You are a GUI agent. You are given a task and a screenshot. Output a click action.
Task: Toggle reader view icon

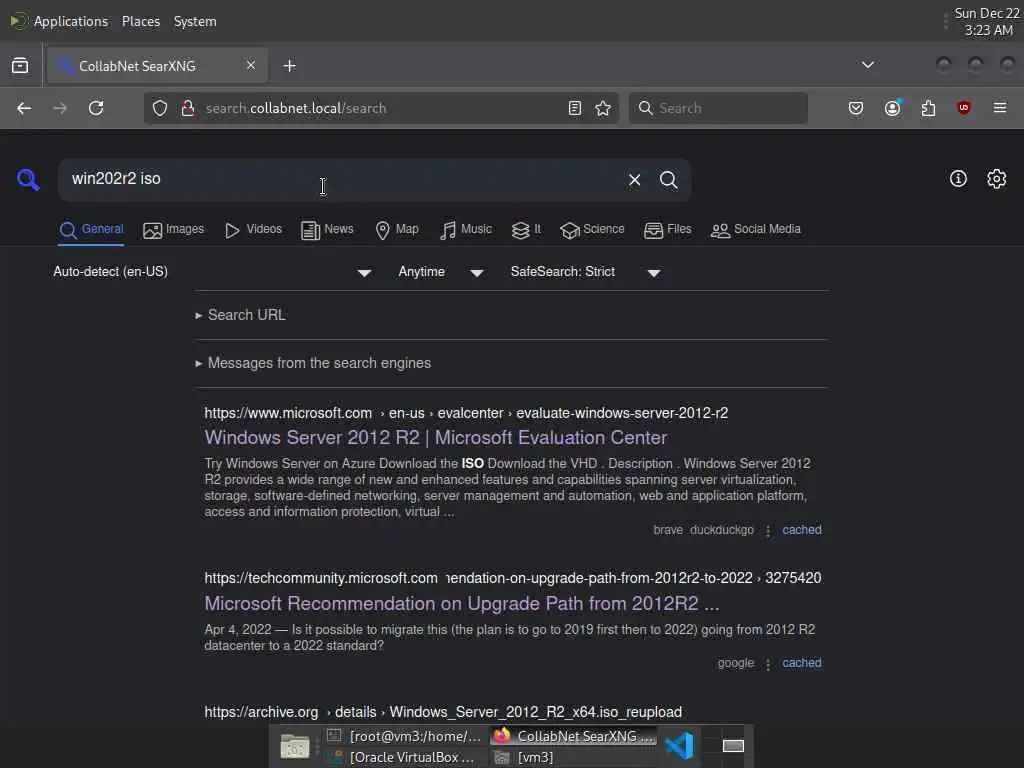[575, 108]
